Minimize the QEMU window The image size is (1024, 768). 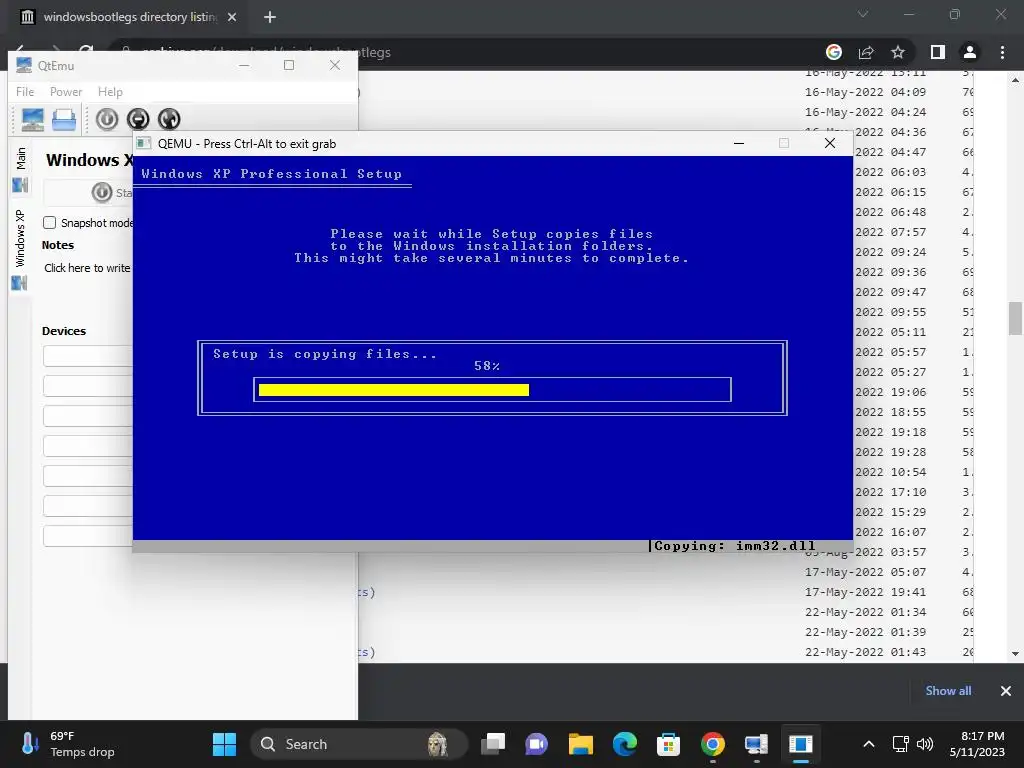pos(739,144)
